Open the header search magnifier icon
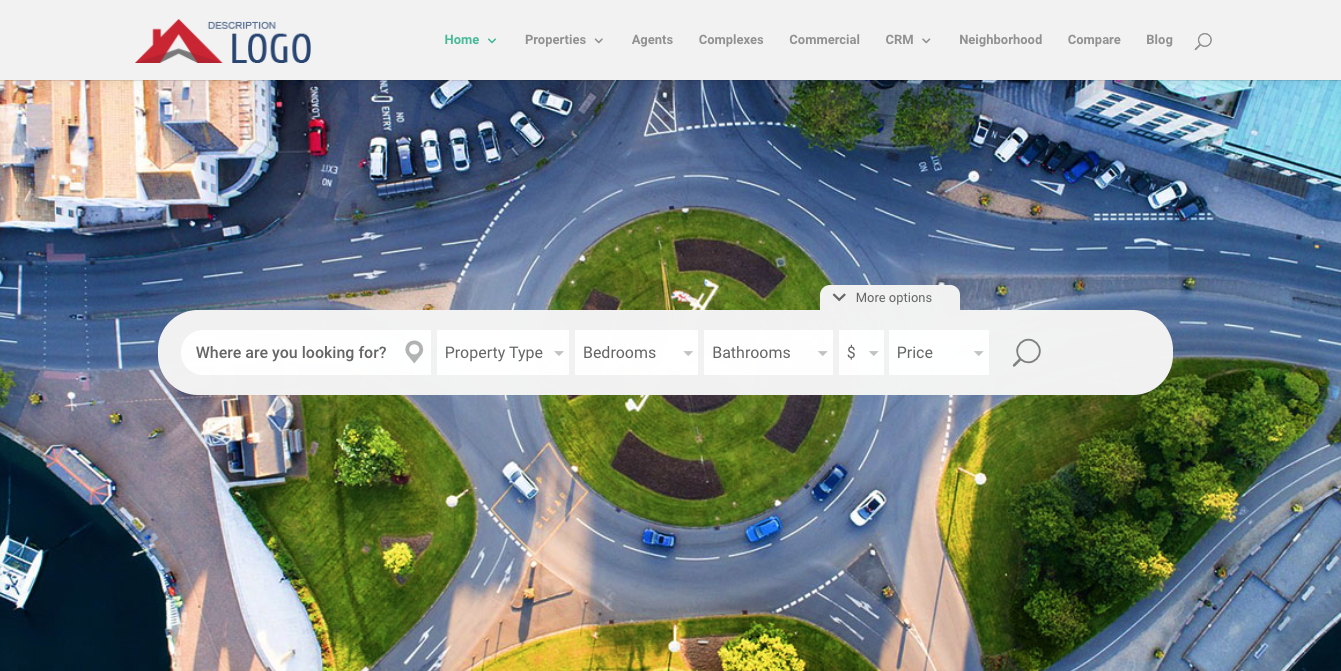Viewport: 1341px width, 671px height. pos(1203,41)
